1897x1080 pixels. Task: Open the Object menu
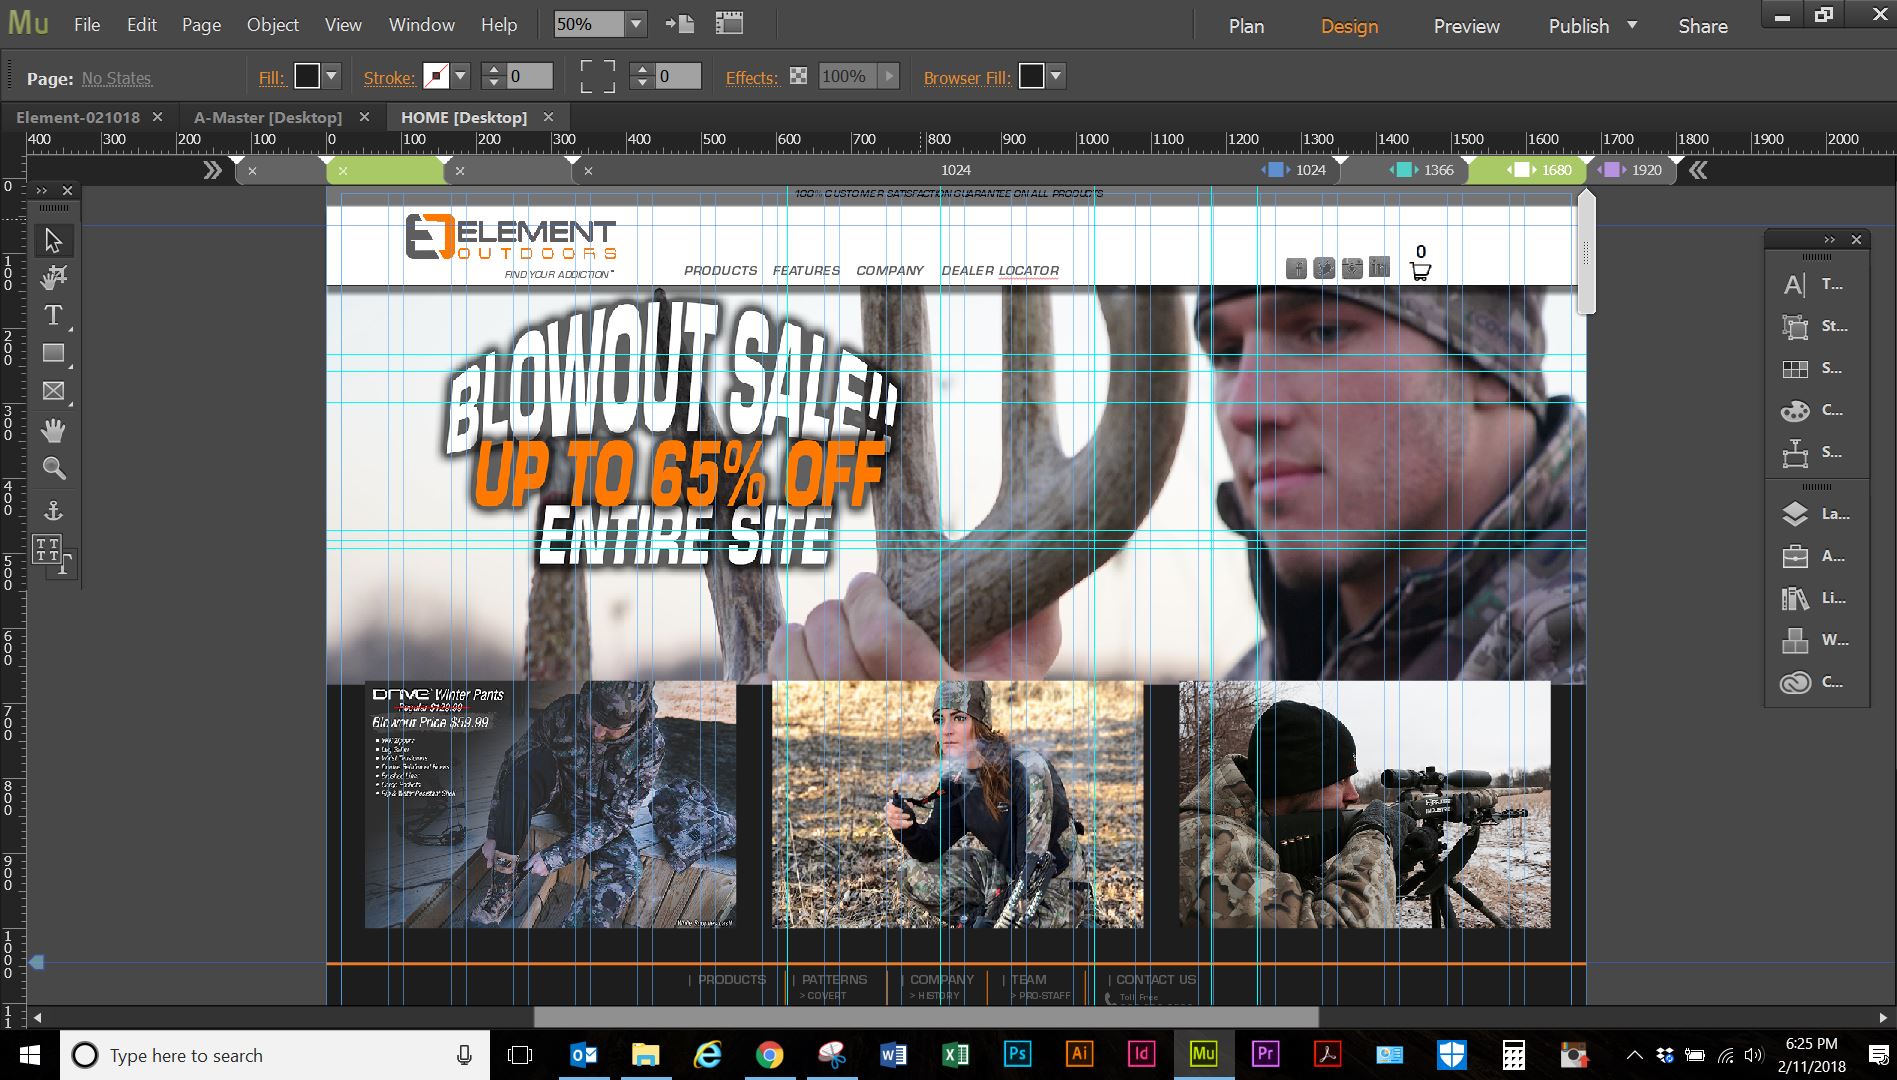(272, 25)
